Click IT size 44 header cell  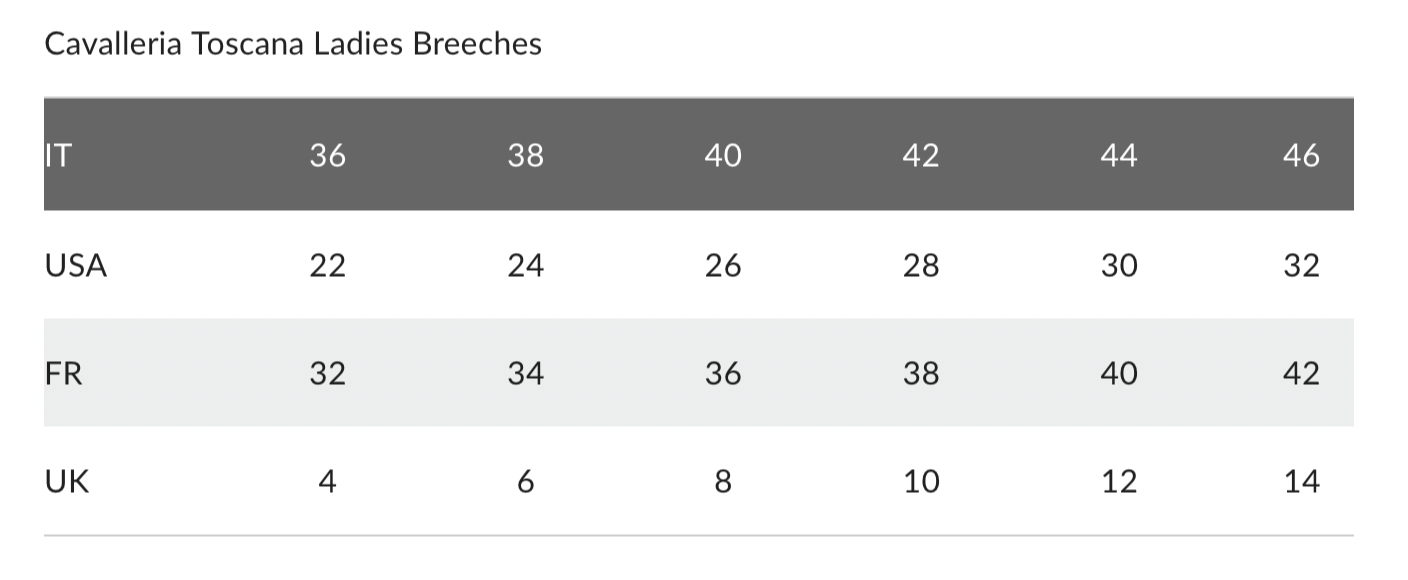point(1118,156)
